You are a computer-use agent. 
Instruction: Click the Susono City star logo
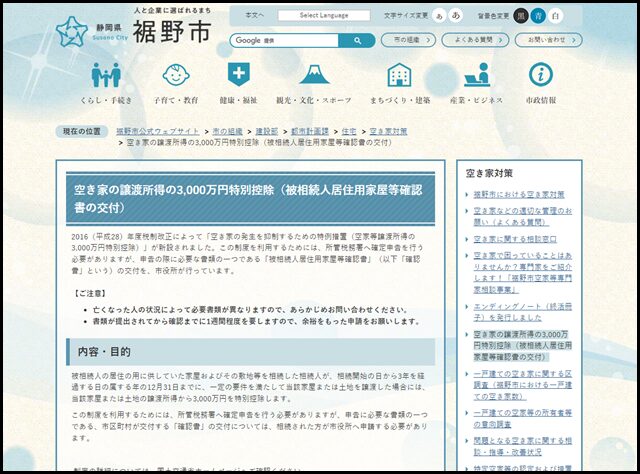(x=71, y=31)
